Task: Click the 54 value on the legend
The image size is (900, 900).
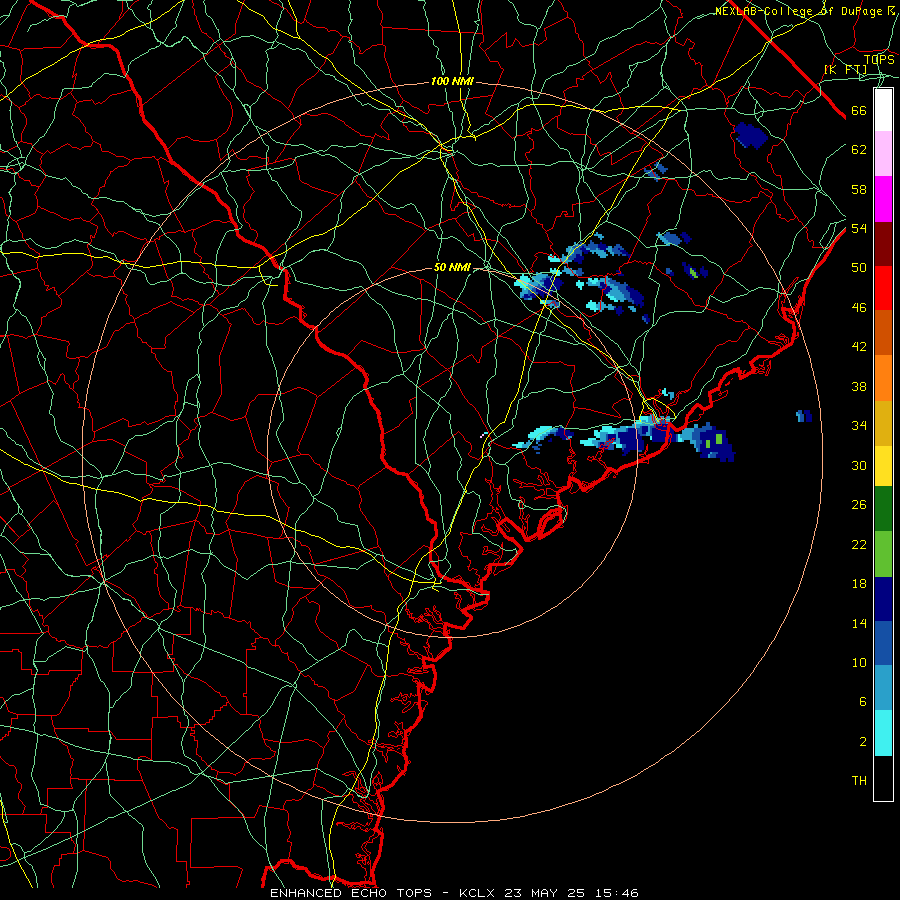Action: 859,228
